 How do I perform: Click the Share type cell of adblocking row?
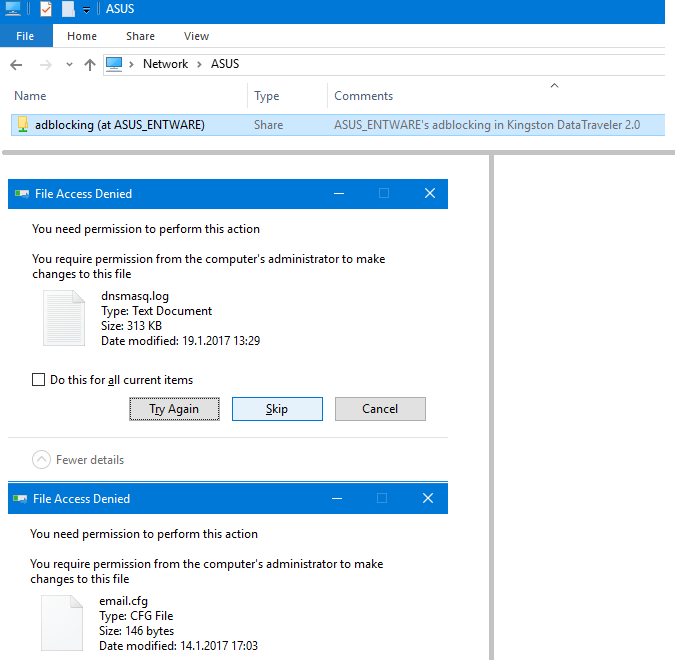coord(268,125)
